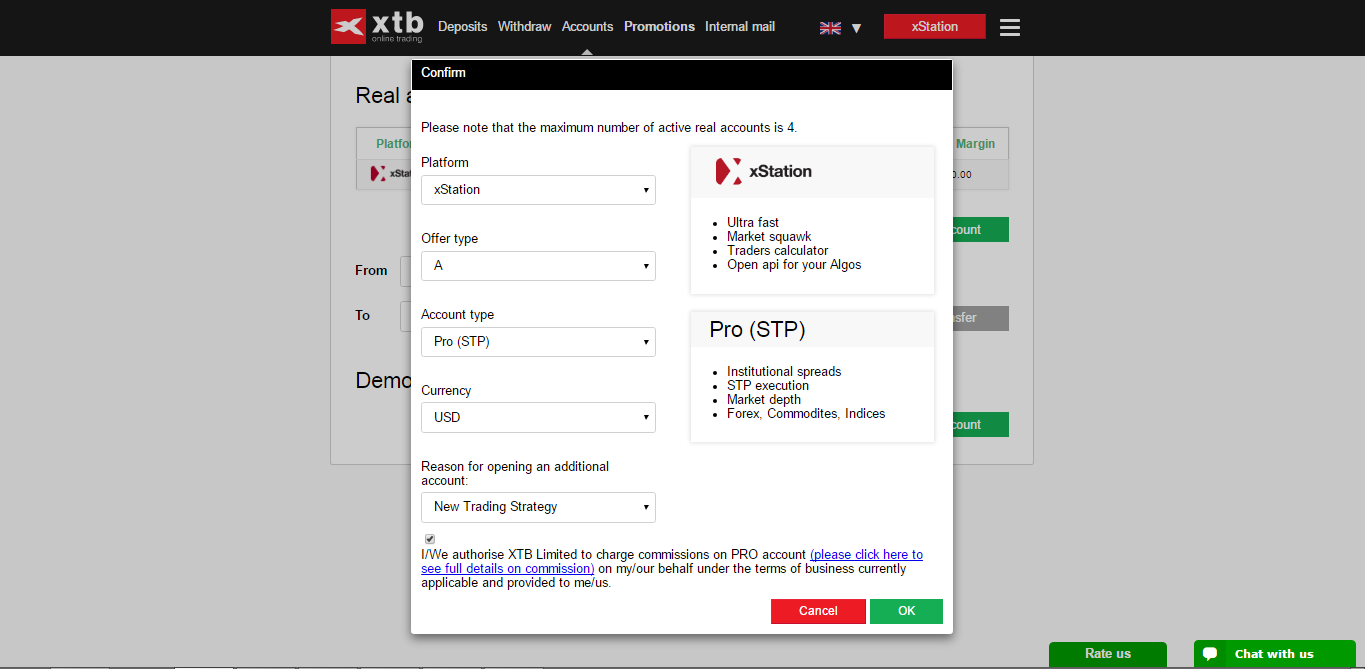Click the 'To' label on background page
The image size is (1365, 669).
(362, 316)
